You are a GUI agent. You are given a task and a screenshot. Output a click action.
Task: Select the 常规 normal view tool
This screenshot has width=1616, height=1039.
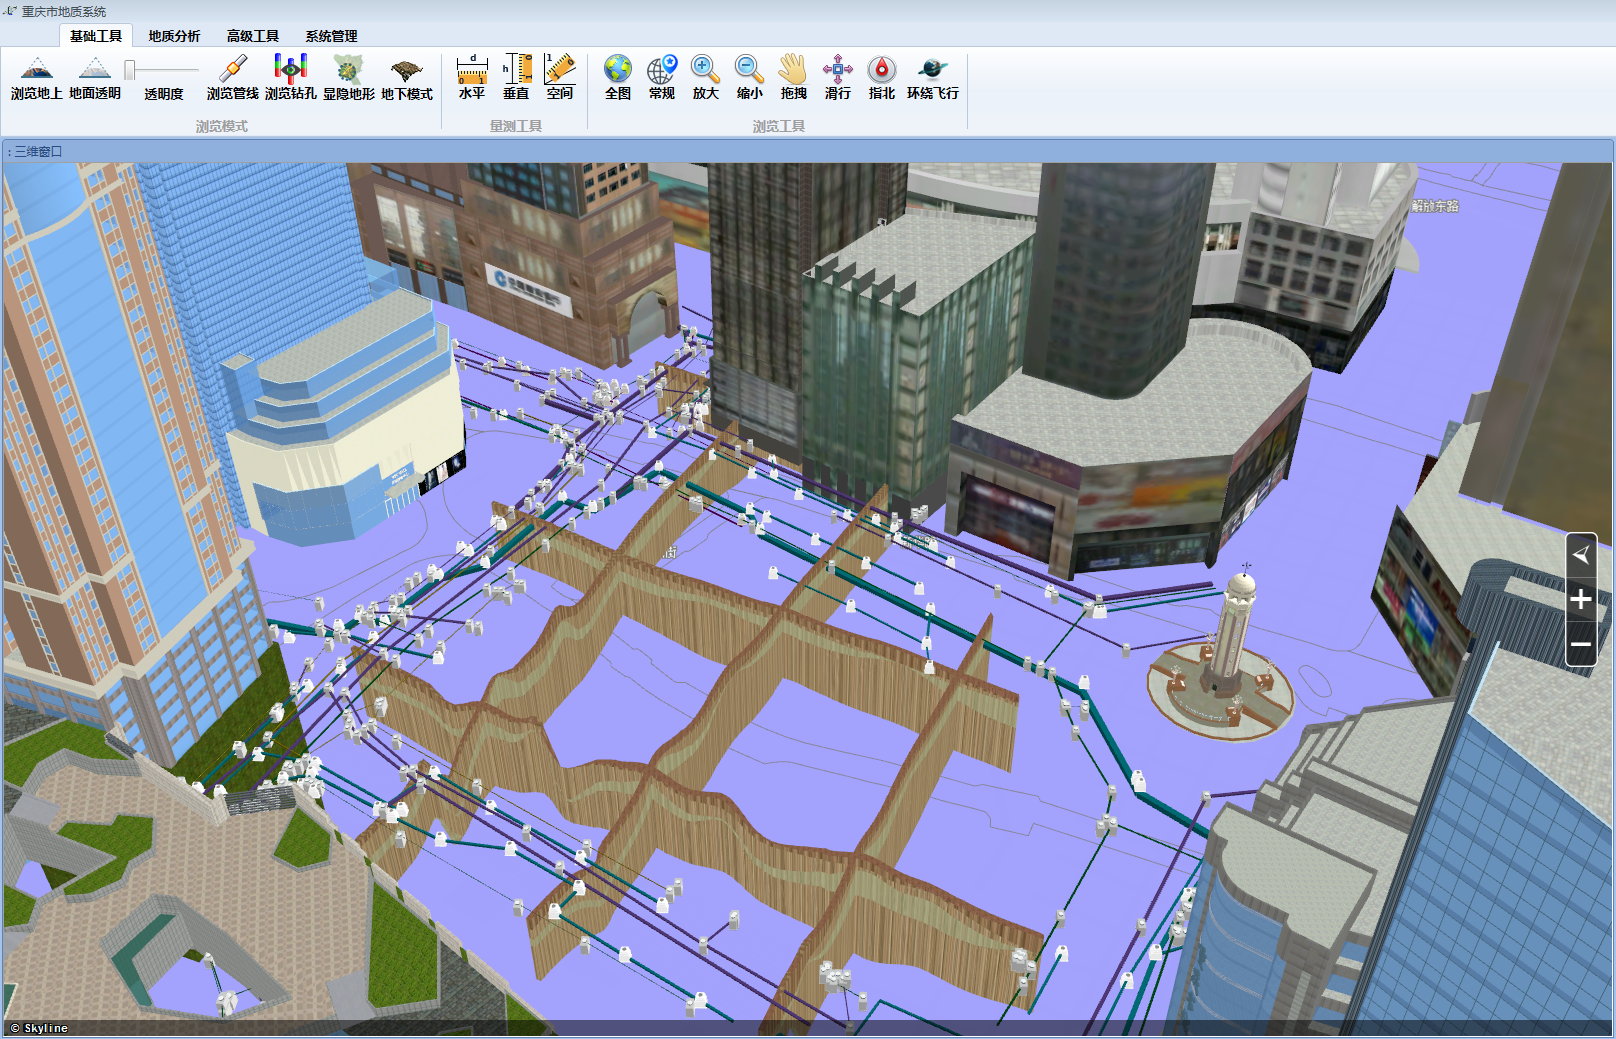click(x=662, y=78)
